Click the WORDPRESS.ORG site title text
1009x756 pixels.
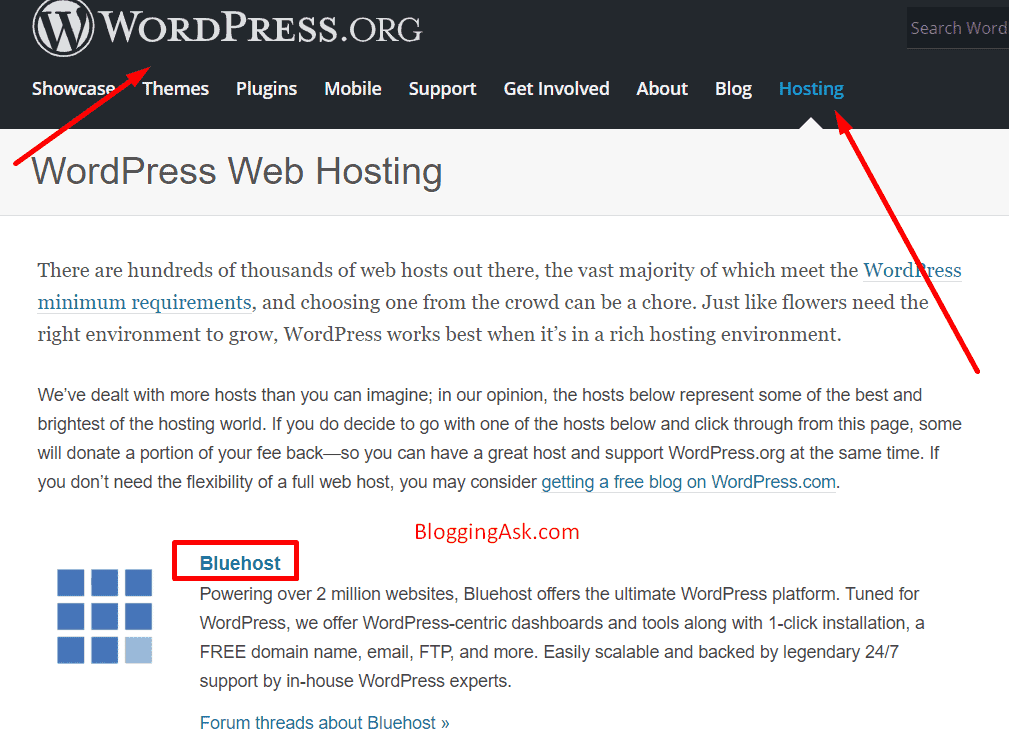pos(261,28)
